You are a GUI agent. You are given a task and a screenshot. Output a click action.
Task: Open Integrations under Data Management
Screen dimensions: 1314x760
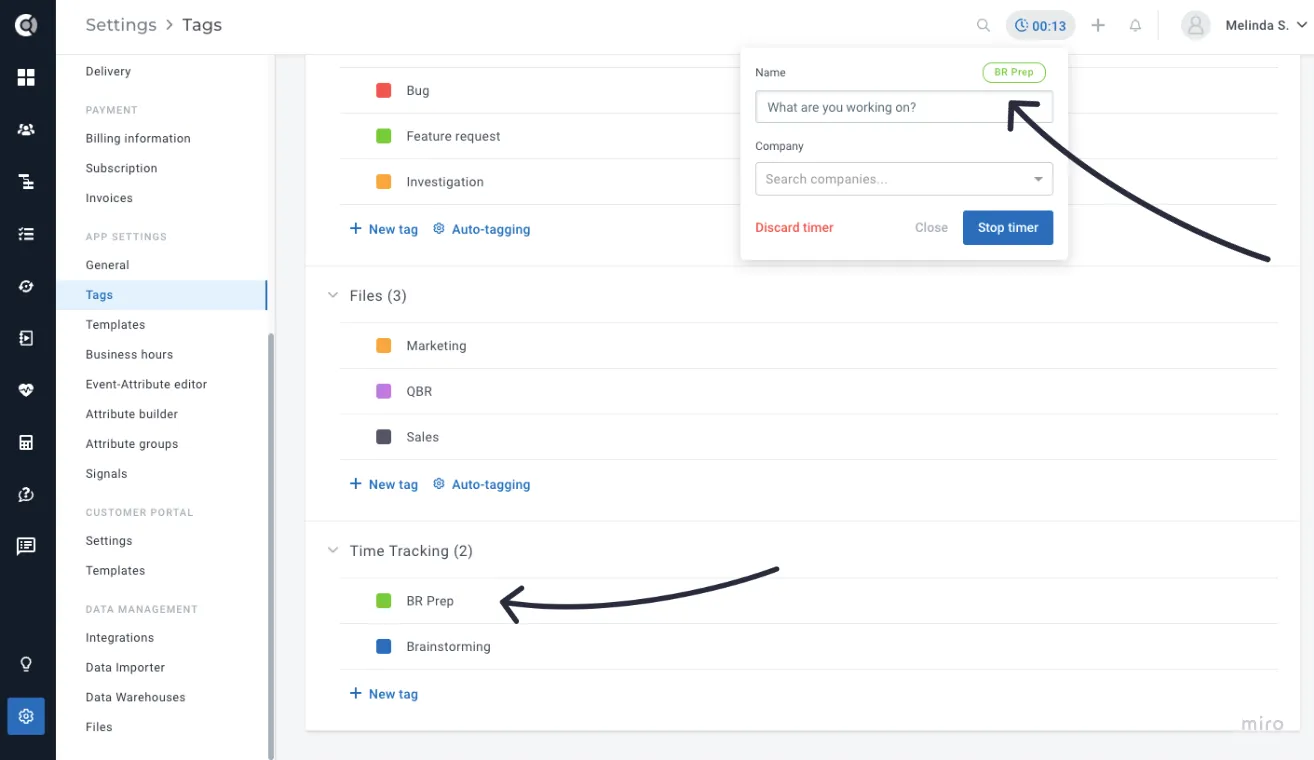(120, 637)
